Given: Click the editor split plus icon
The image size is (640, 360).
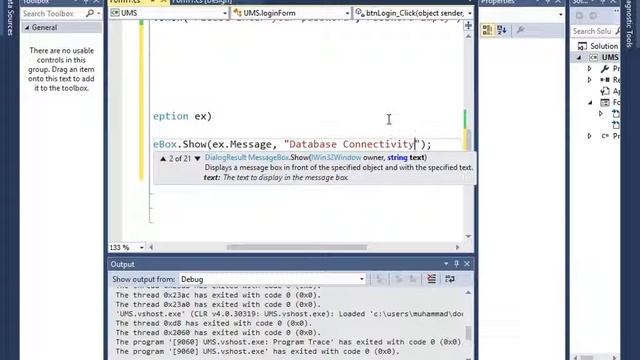Looking at the screenshot, I should (468, 26).
